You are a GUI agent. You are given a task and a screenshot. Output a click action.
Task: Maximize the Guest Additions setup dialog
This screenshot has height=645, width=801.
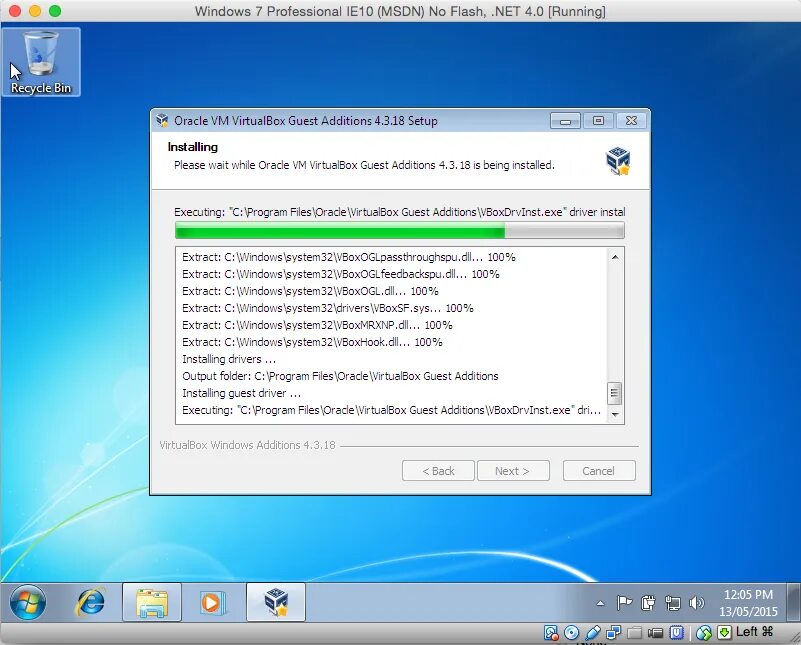[x=598, y=121]
